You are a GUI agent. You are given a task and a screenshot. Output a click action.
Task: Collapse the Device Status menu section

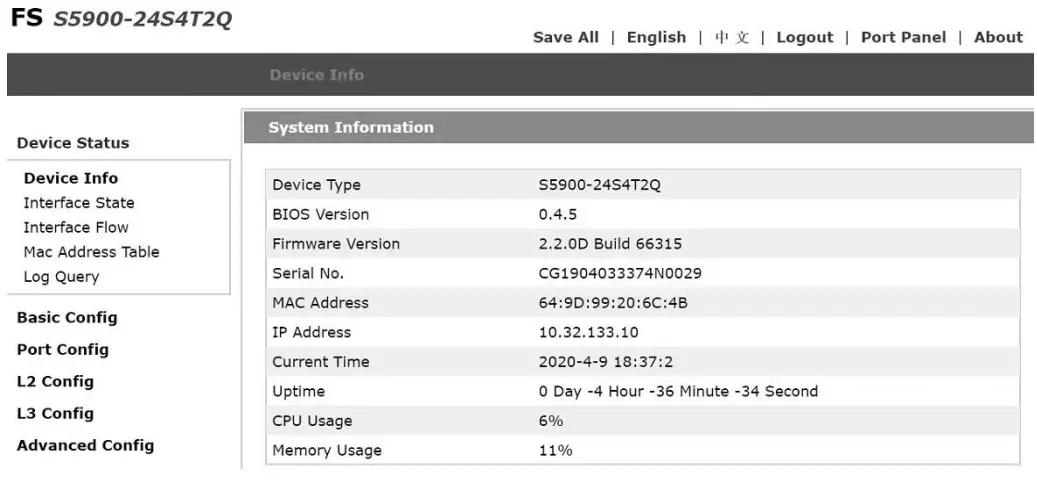[73, 143]
